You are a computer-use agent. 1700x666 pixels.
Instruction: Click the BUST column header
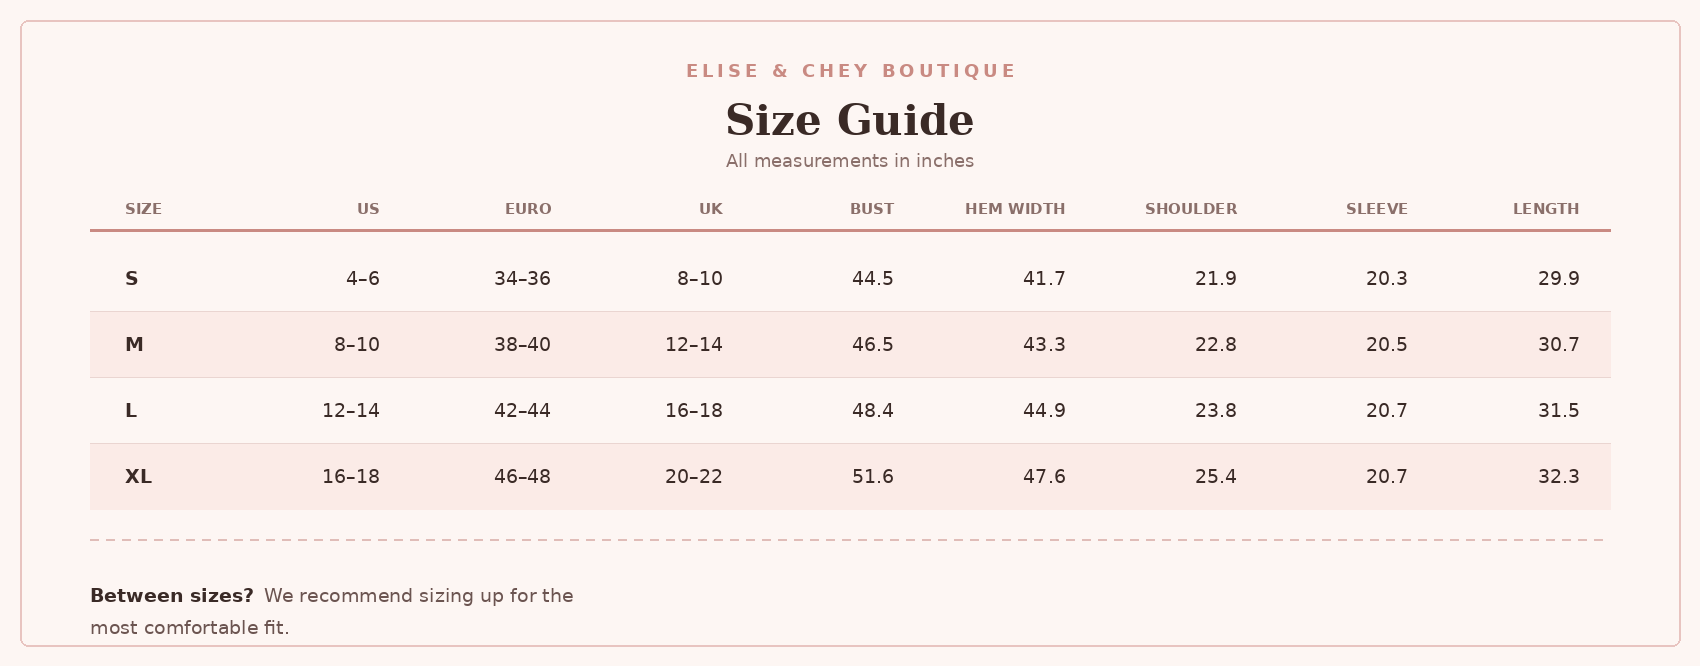pyautogui.click(x=872, y=209)
